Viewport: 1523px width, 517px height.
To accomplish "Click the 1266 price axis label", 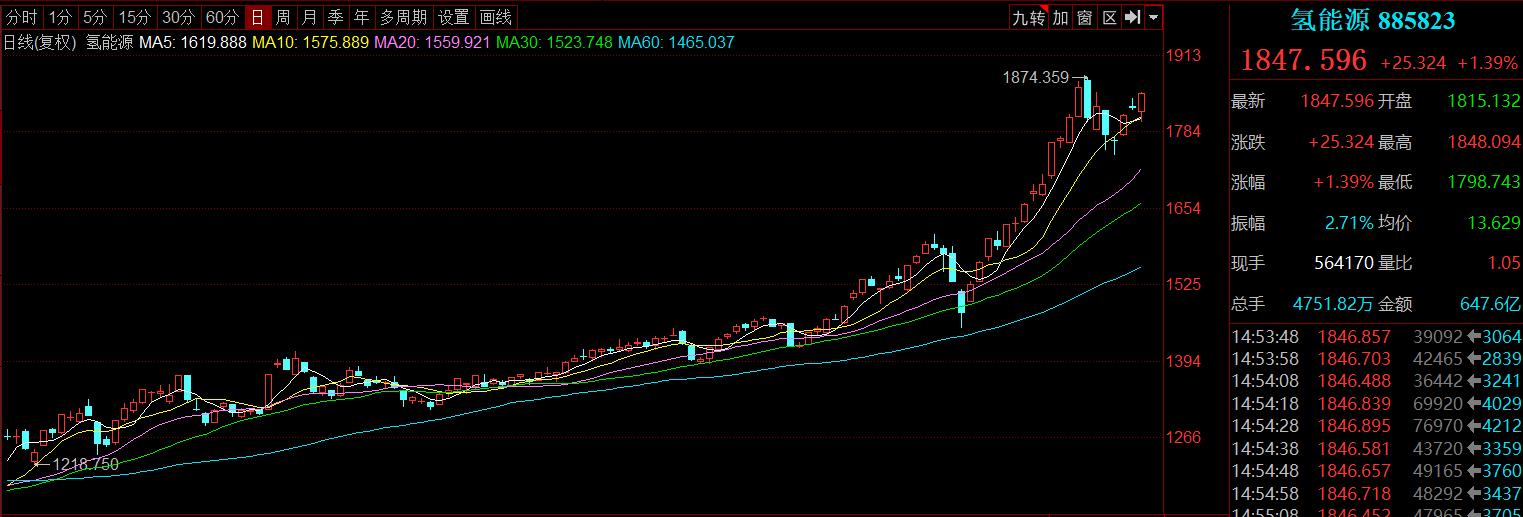I will tap(1184, 437).
